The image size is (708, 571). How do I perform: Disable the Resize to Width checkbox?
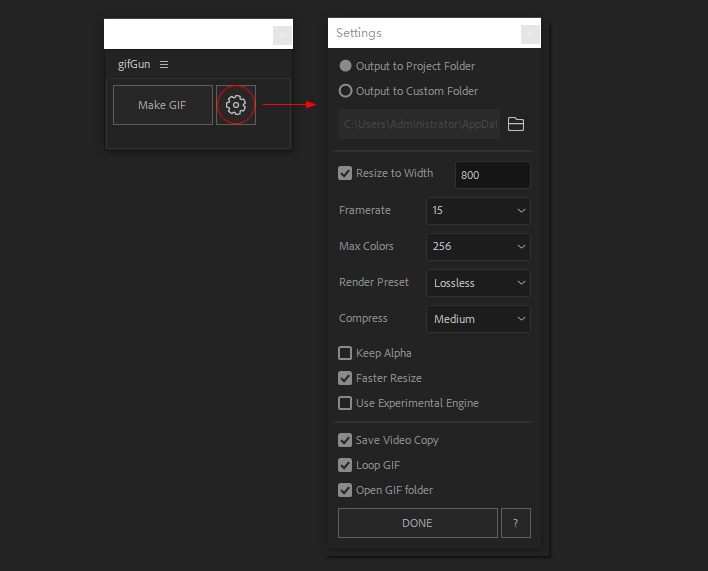[346, 173]
